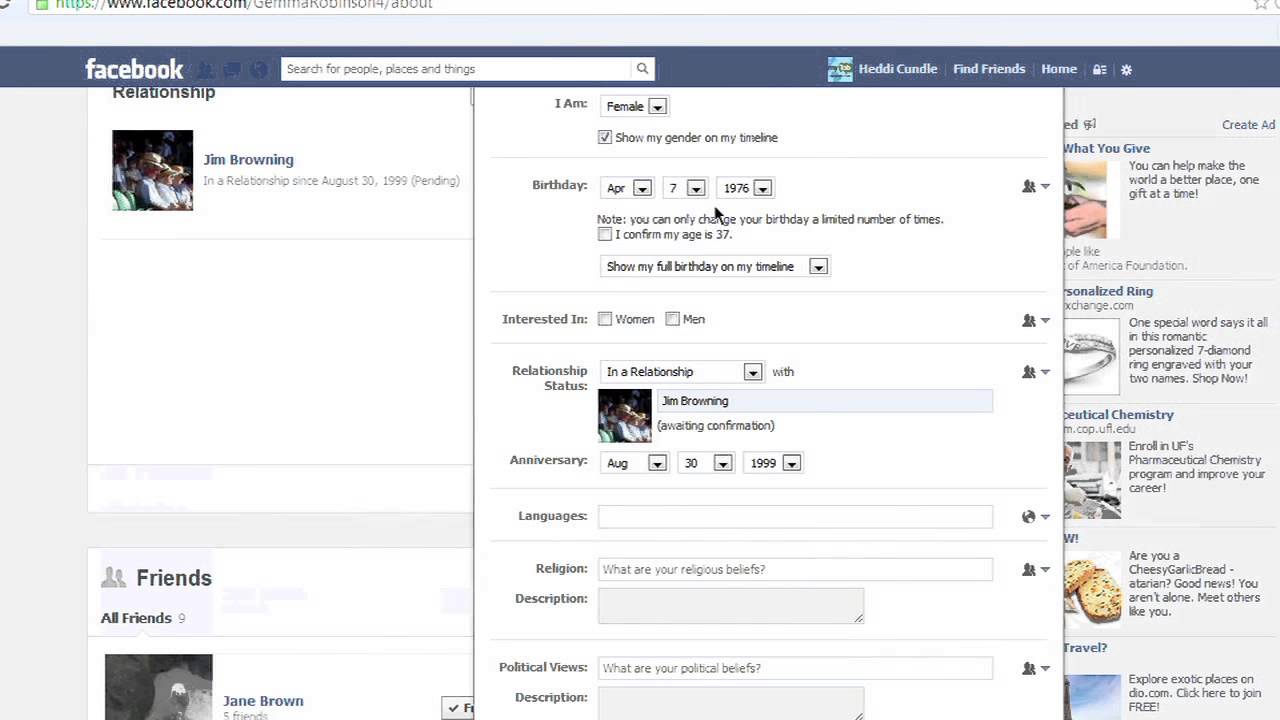
Task: Click the Create Ad link
Action: pos(1248,125)
